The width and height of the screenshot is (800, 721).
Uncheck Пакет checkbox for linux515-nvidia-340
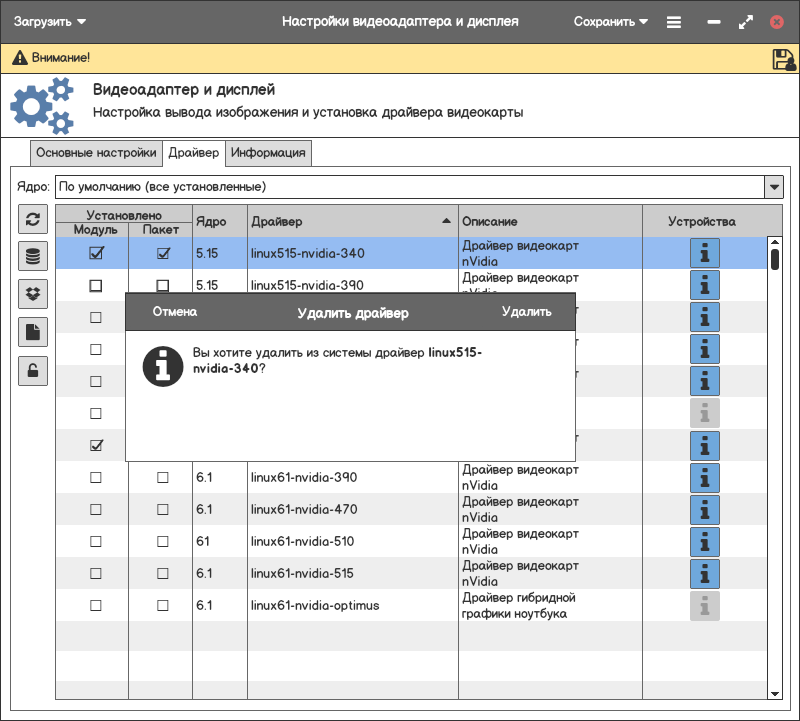[163, 254]
